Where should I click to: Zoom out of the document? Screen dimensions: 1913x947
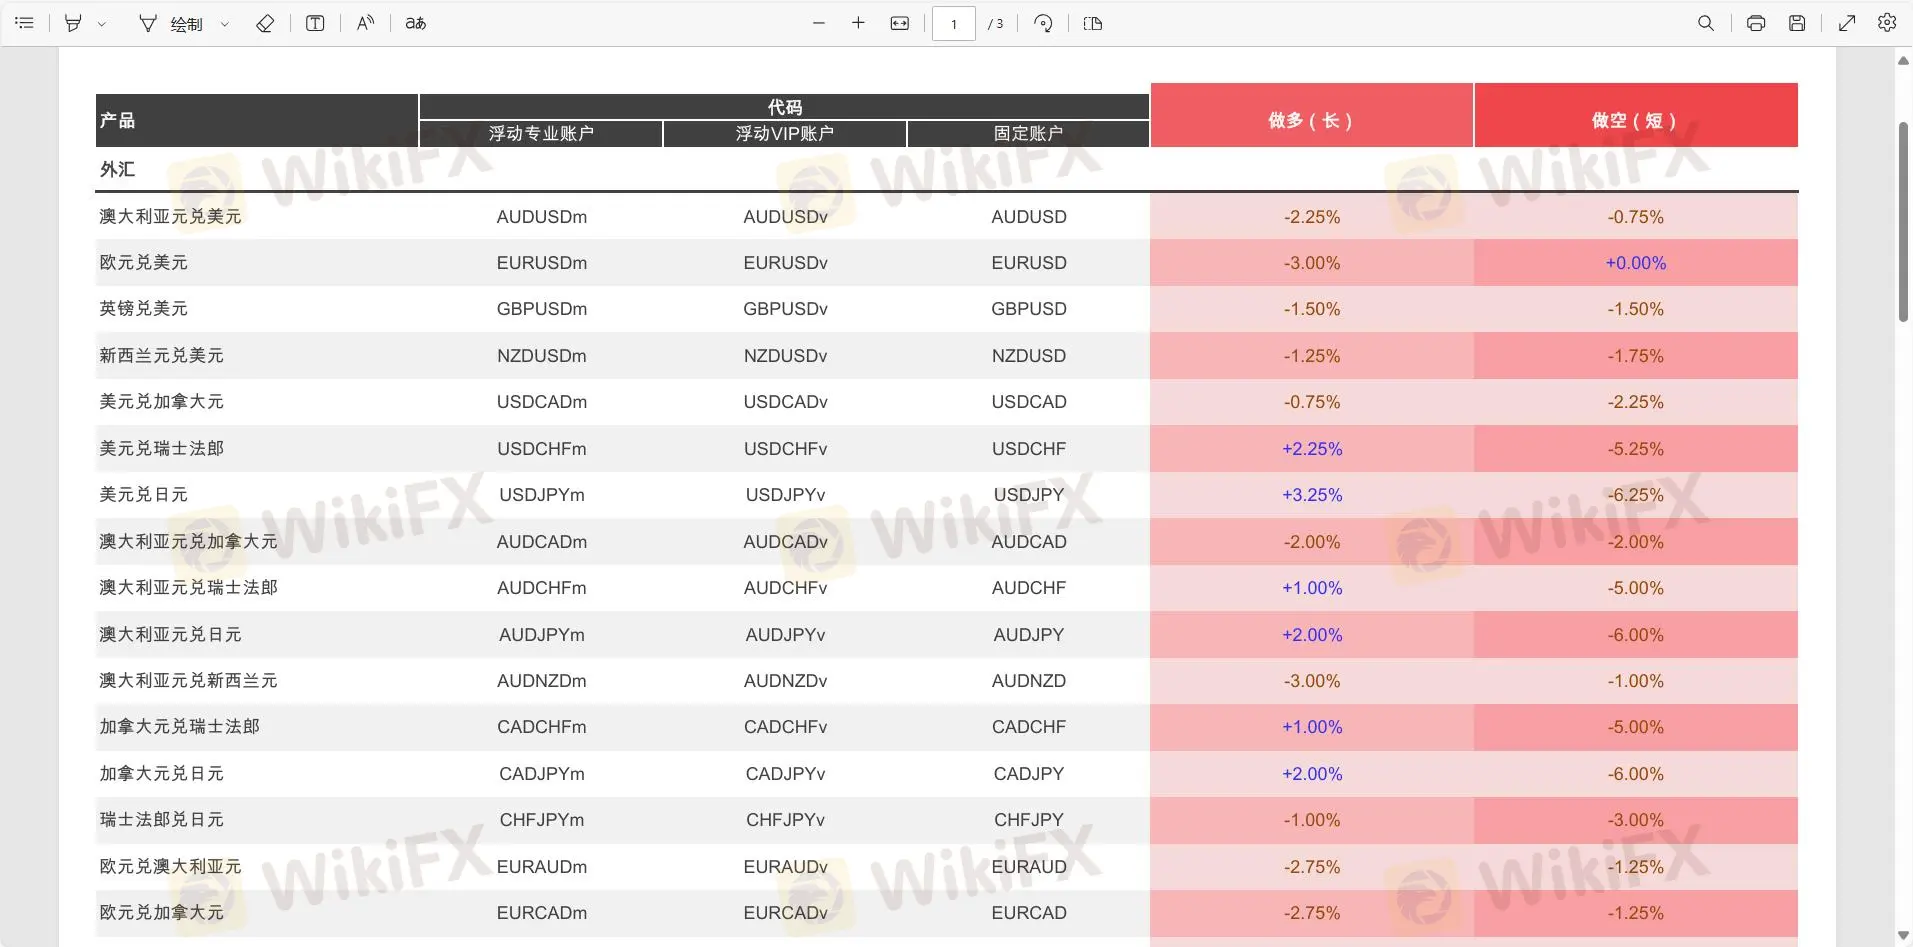(x=818, y=23)
